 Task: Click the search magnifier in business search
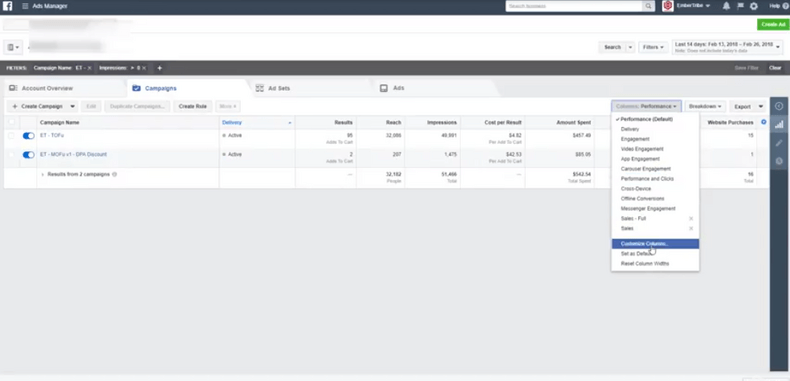tap(649, 6)
